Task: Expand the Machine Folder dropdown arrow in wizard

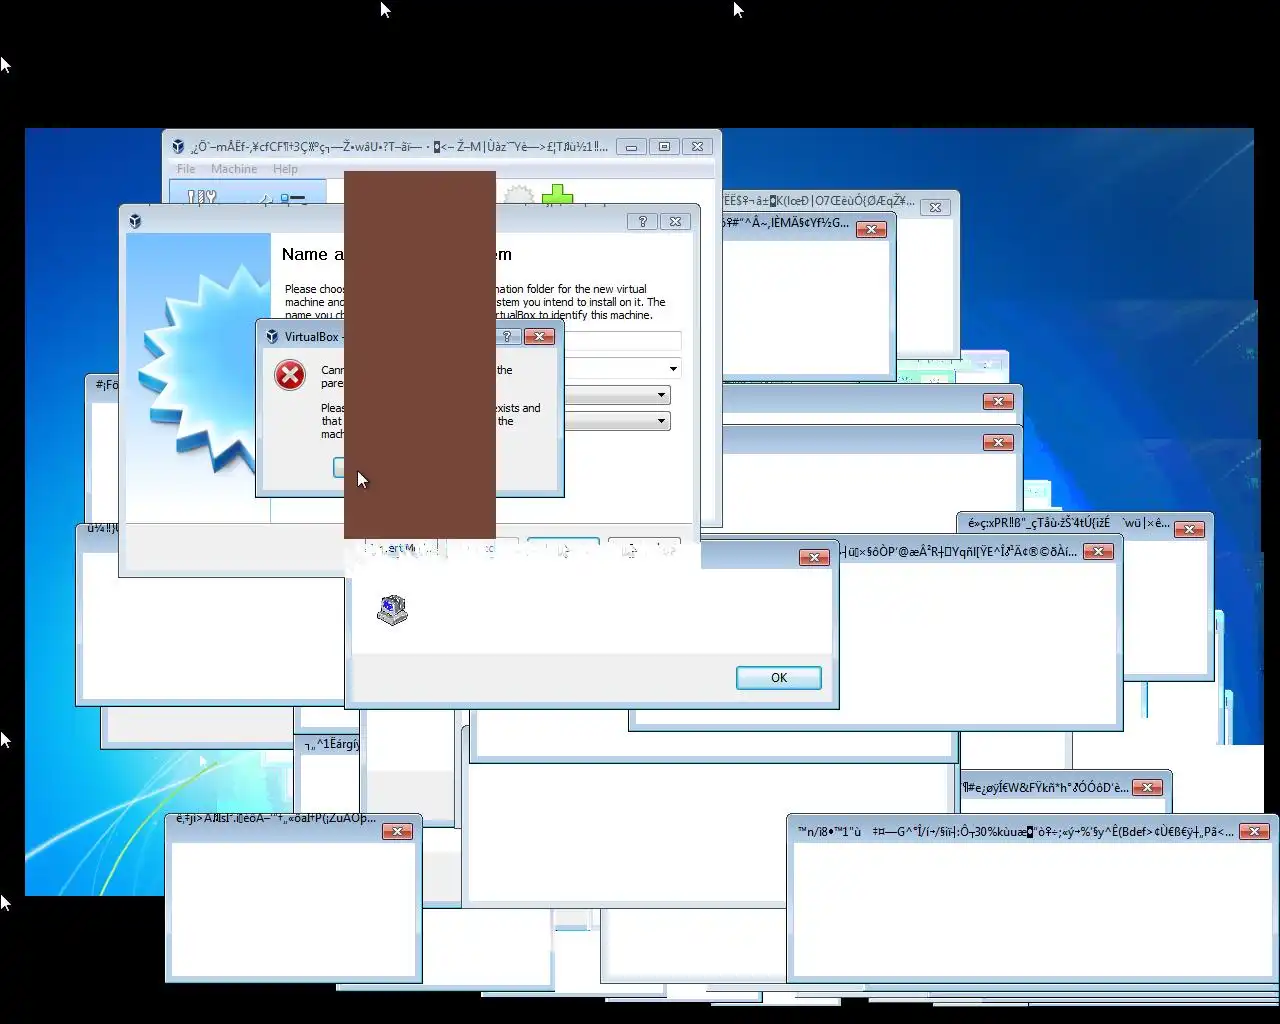Action: point(673,368)
